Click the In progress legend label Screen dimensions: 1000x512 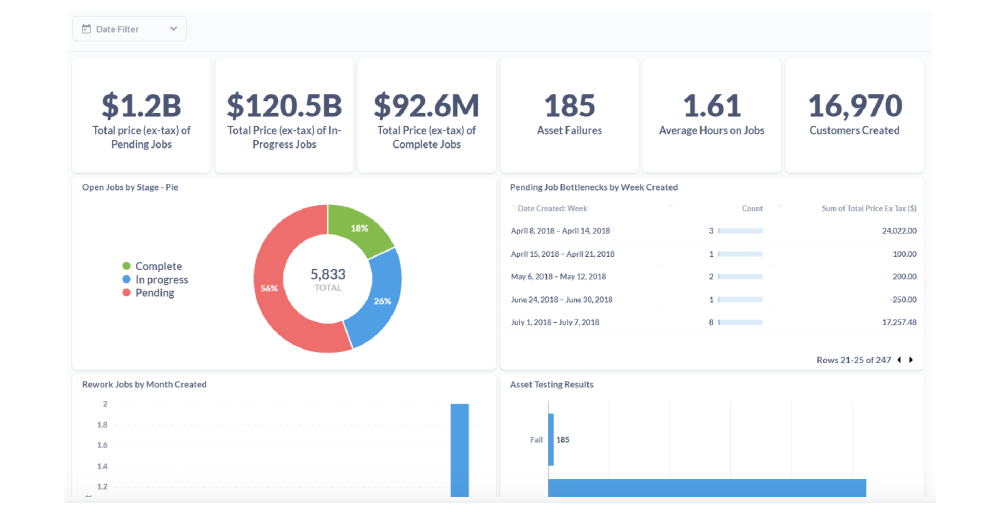pyautogui.click(x=162, y=279)
